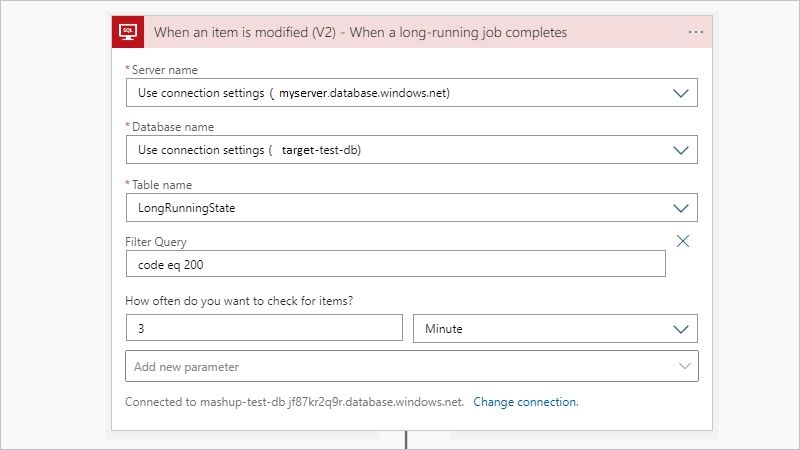Click the Connected to mashup-test-db status text
This screenshot has height=450, width=800.
(x=294, y=402)
